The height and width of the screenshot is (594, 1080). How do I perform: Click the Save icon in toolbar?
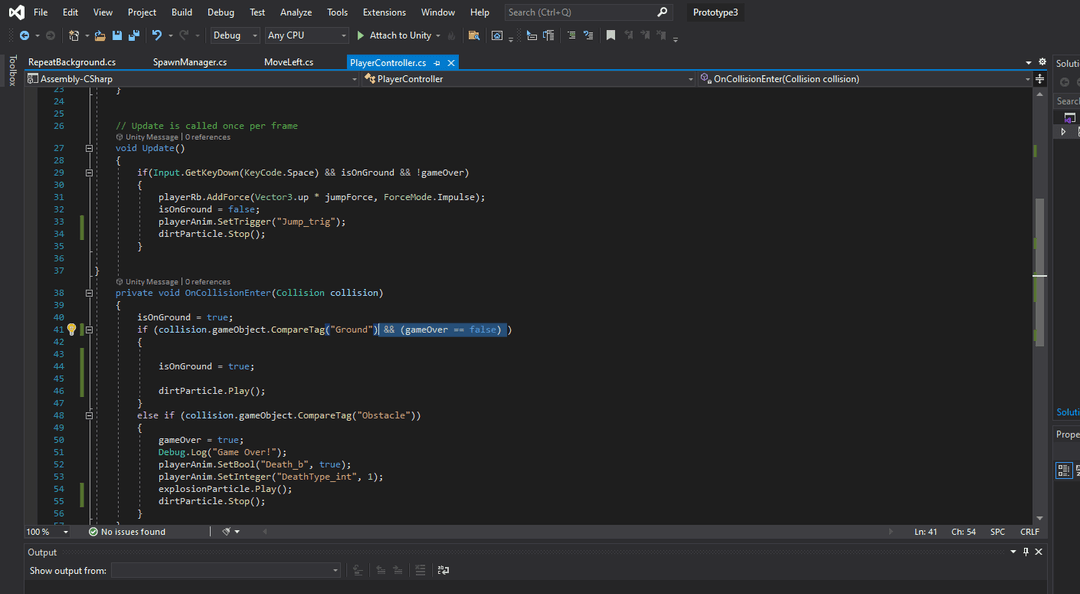pos(117,36)
